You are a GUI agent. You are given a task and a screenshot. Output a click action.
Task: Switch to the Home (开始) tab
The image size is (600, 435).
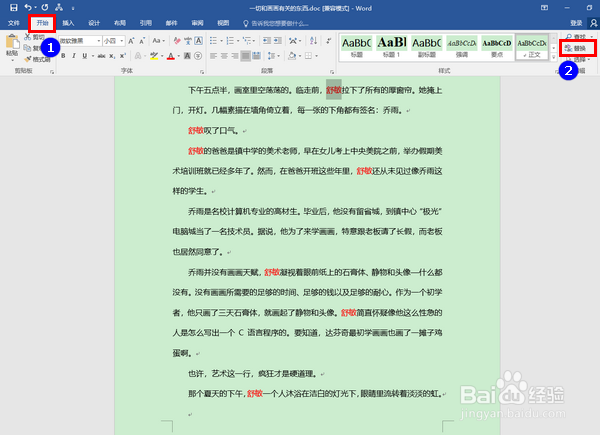click(x=42, y=23)
